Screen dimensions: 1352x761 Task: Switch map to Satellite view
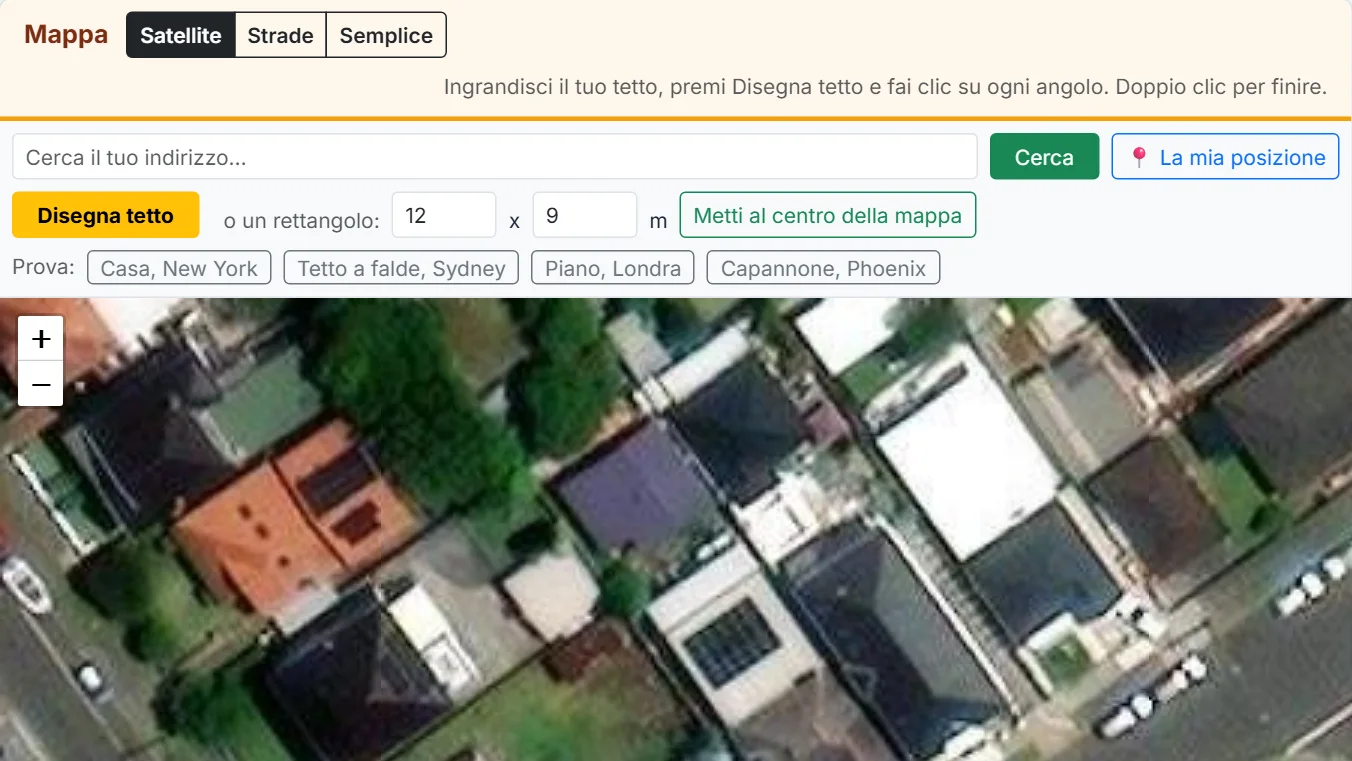(181, 35)
